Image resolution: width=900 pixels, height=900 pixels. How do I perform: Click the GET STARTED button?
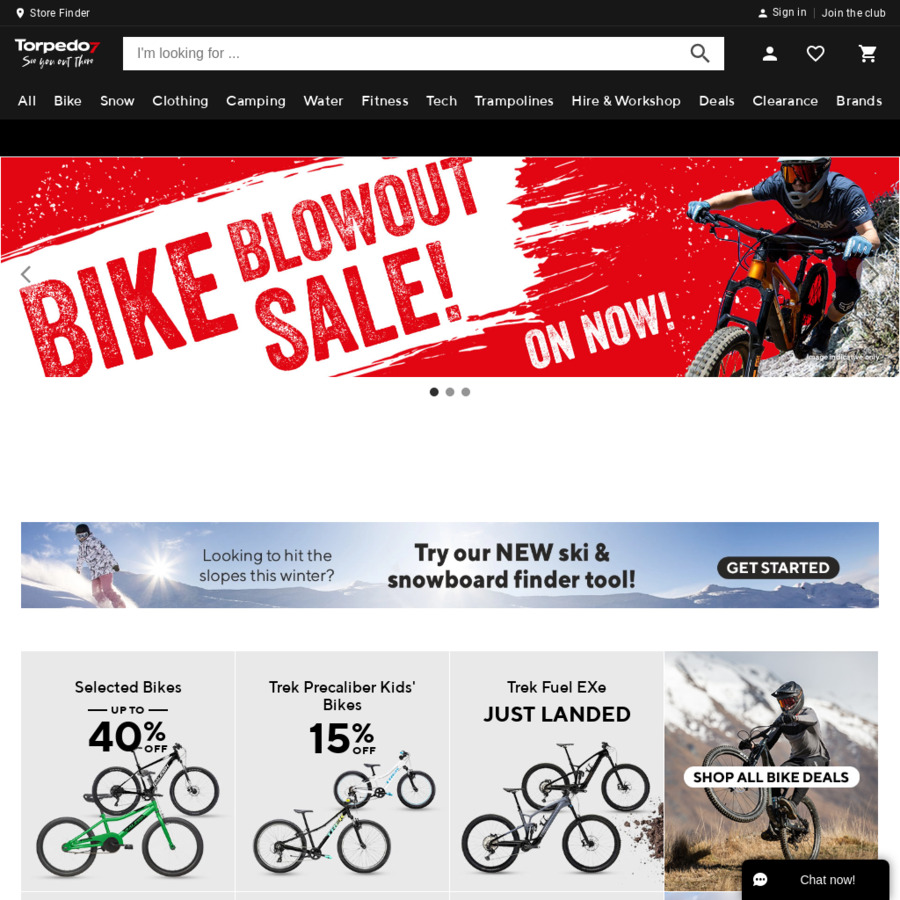778,568
